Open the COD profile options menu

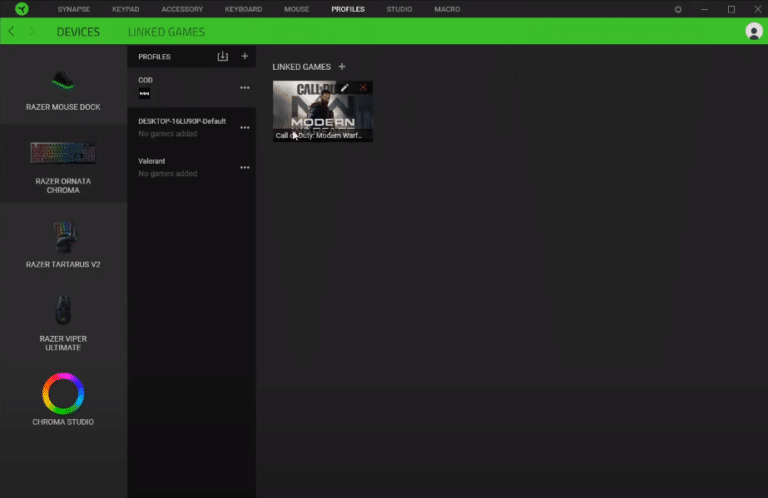(x=244, y=88)
